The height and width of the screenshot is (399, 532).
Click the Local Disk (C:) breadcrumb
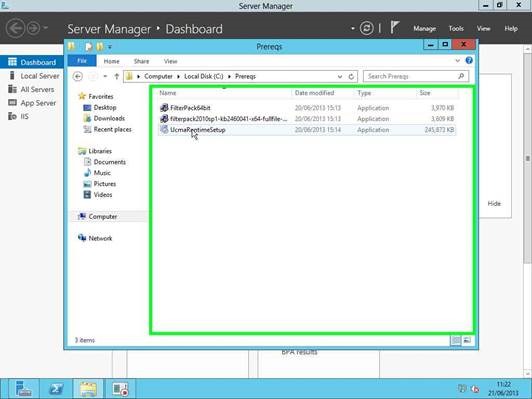point(204,76)
